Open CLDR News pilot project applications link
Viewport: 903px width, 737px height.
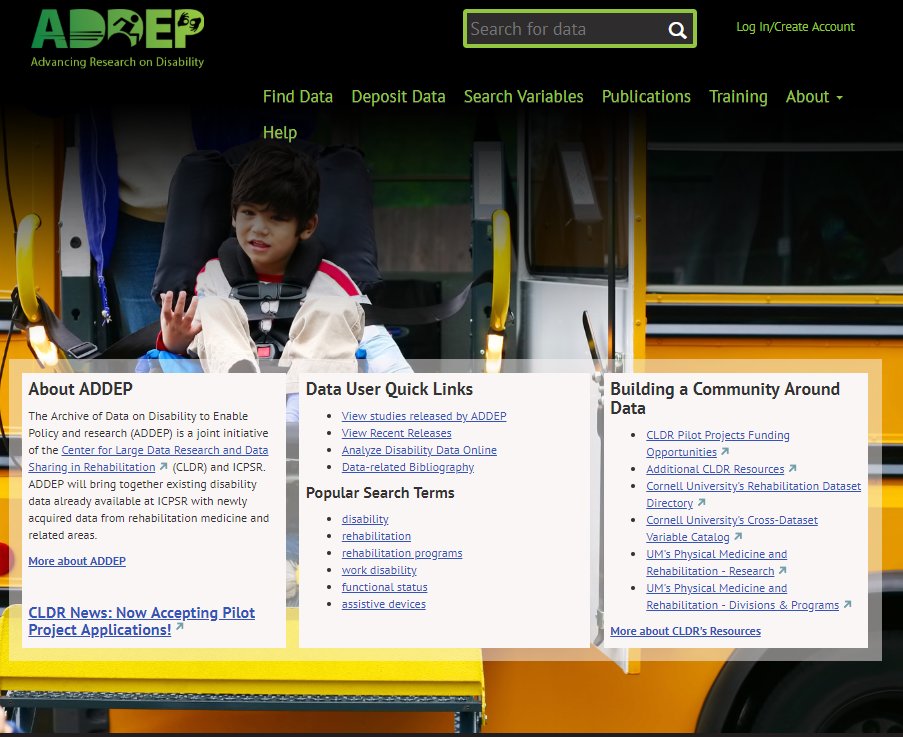pos(142,621)
